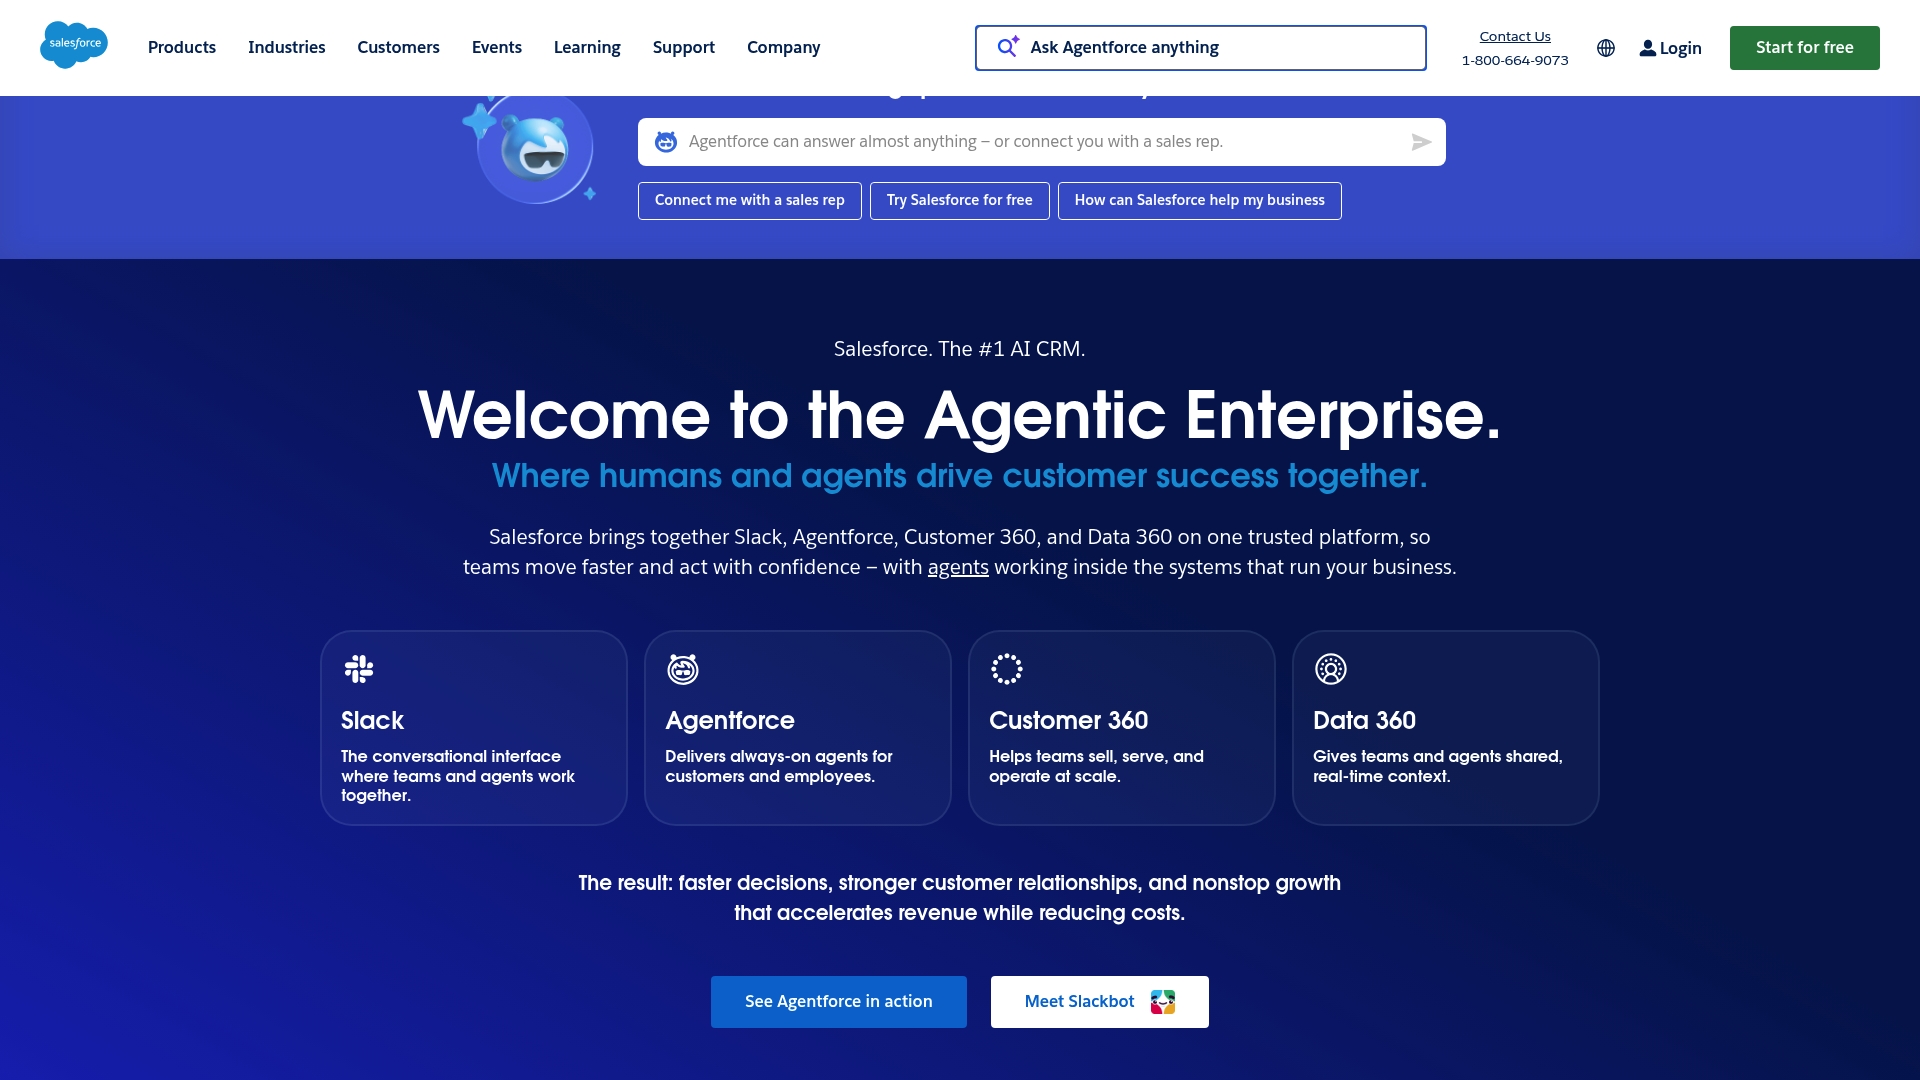Click 'Delivers always-on agents for customers and employees.'
The width and height of the screenshot is (1920, 1080).
point(779,766)
